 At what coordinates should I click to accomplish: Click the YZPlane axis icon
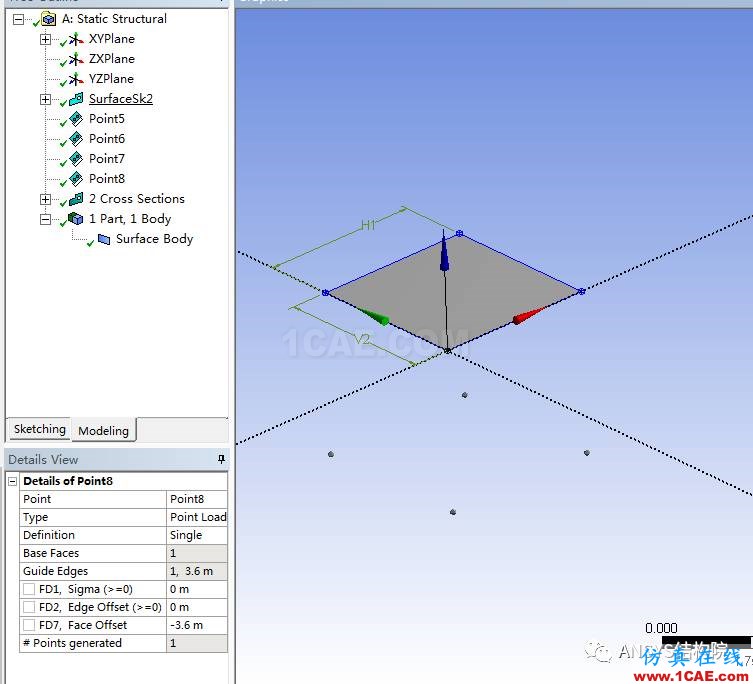point(75,79)
